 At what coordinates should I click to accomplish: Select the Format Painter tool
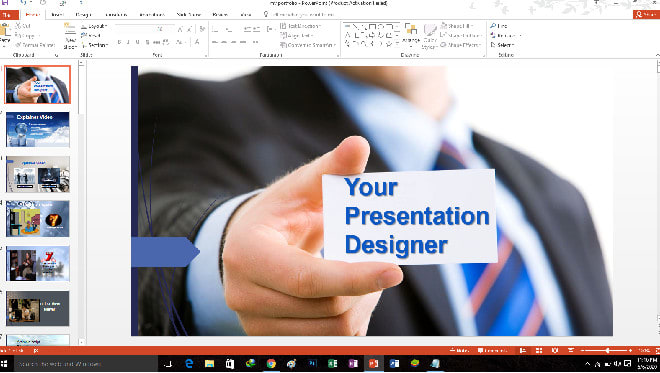pyautogui.click(x=35, y=45)
